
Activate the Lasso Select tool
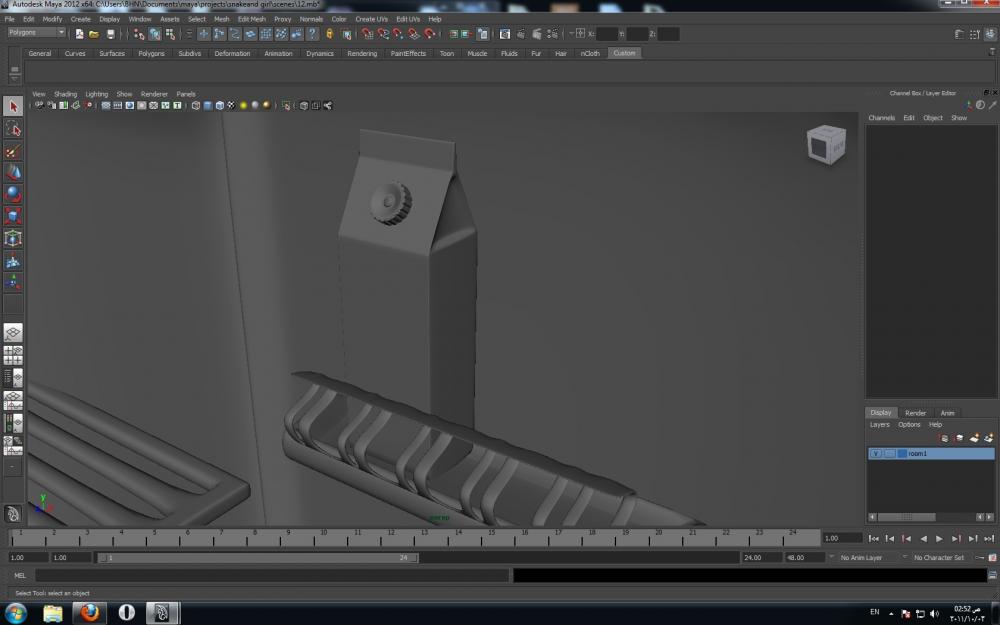coord(13,129)
